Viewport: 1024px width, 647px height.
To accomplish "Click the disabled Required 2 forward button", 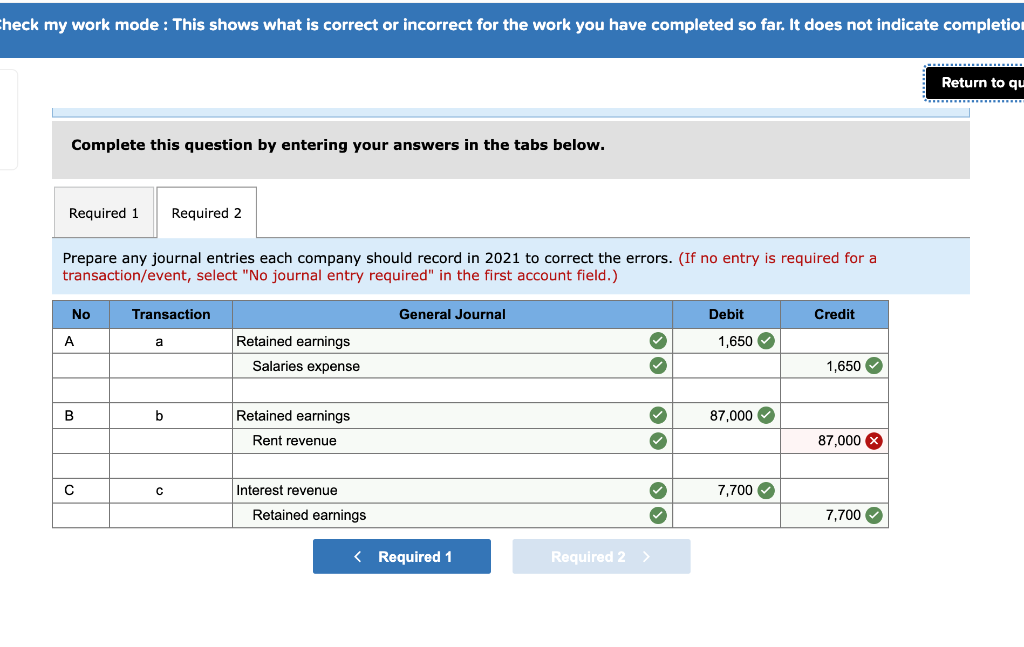I will [601, 556].
